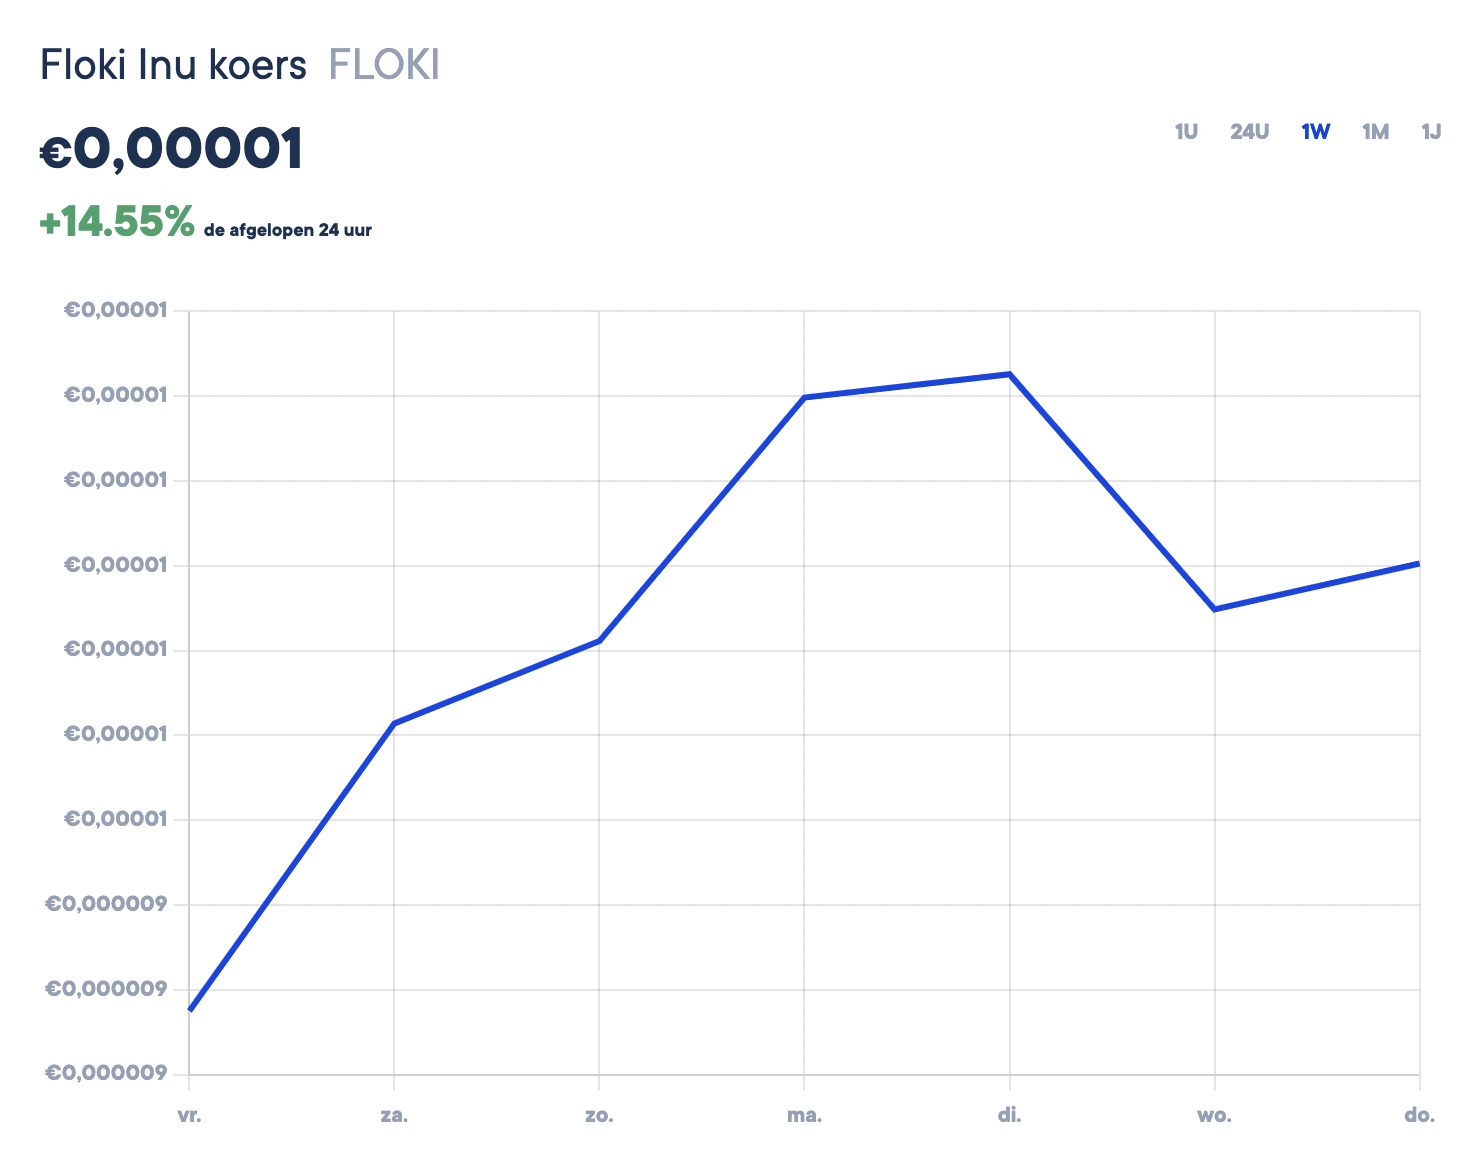The height and width of the screenshot is (1160, 1478).
Task: Click the 'za.' x-axis day label
Action: tap(394, 1115)
